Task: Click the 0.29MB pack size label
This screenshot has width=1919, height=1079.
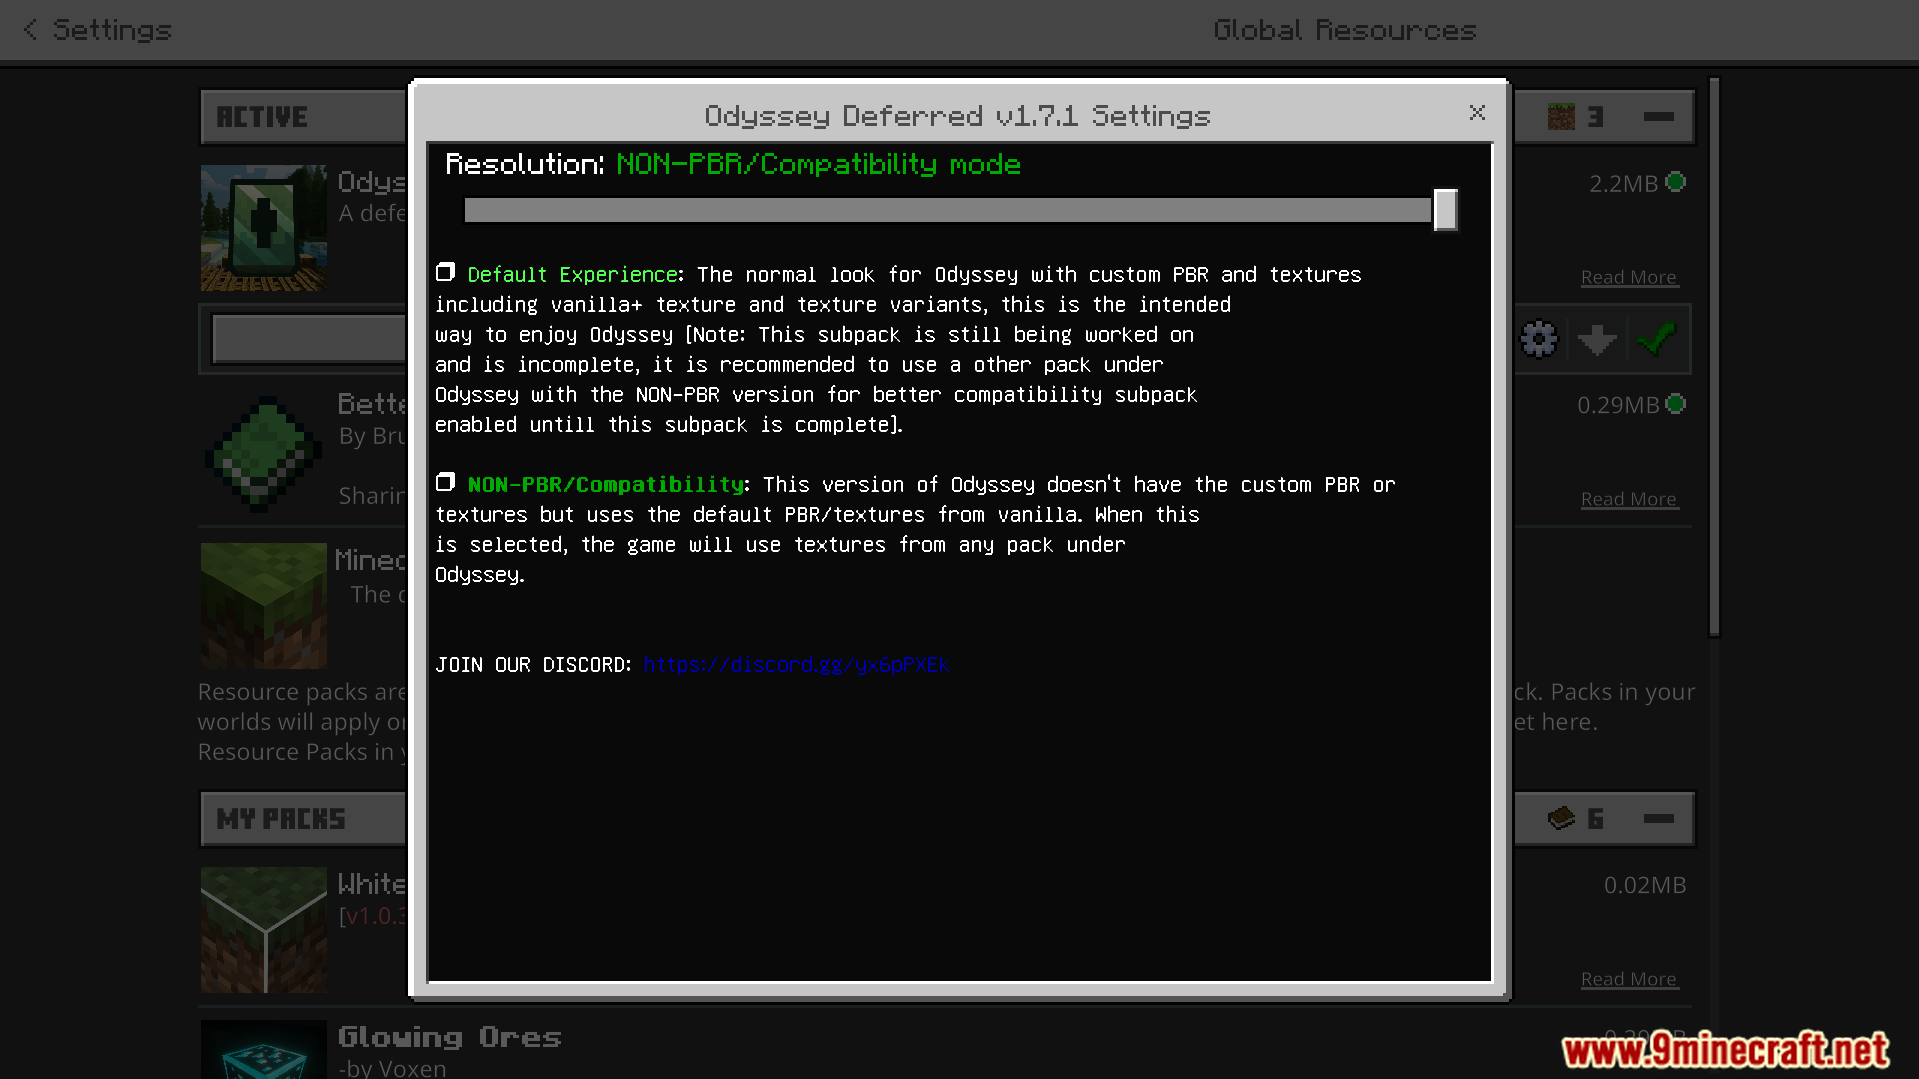Action: pyautogui.click(x=1617, y=405)
